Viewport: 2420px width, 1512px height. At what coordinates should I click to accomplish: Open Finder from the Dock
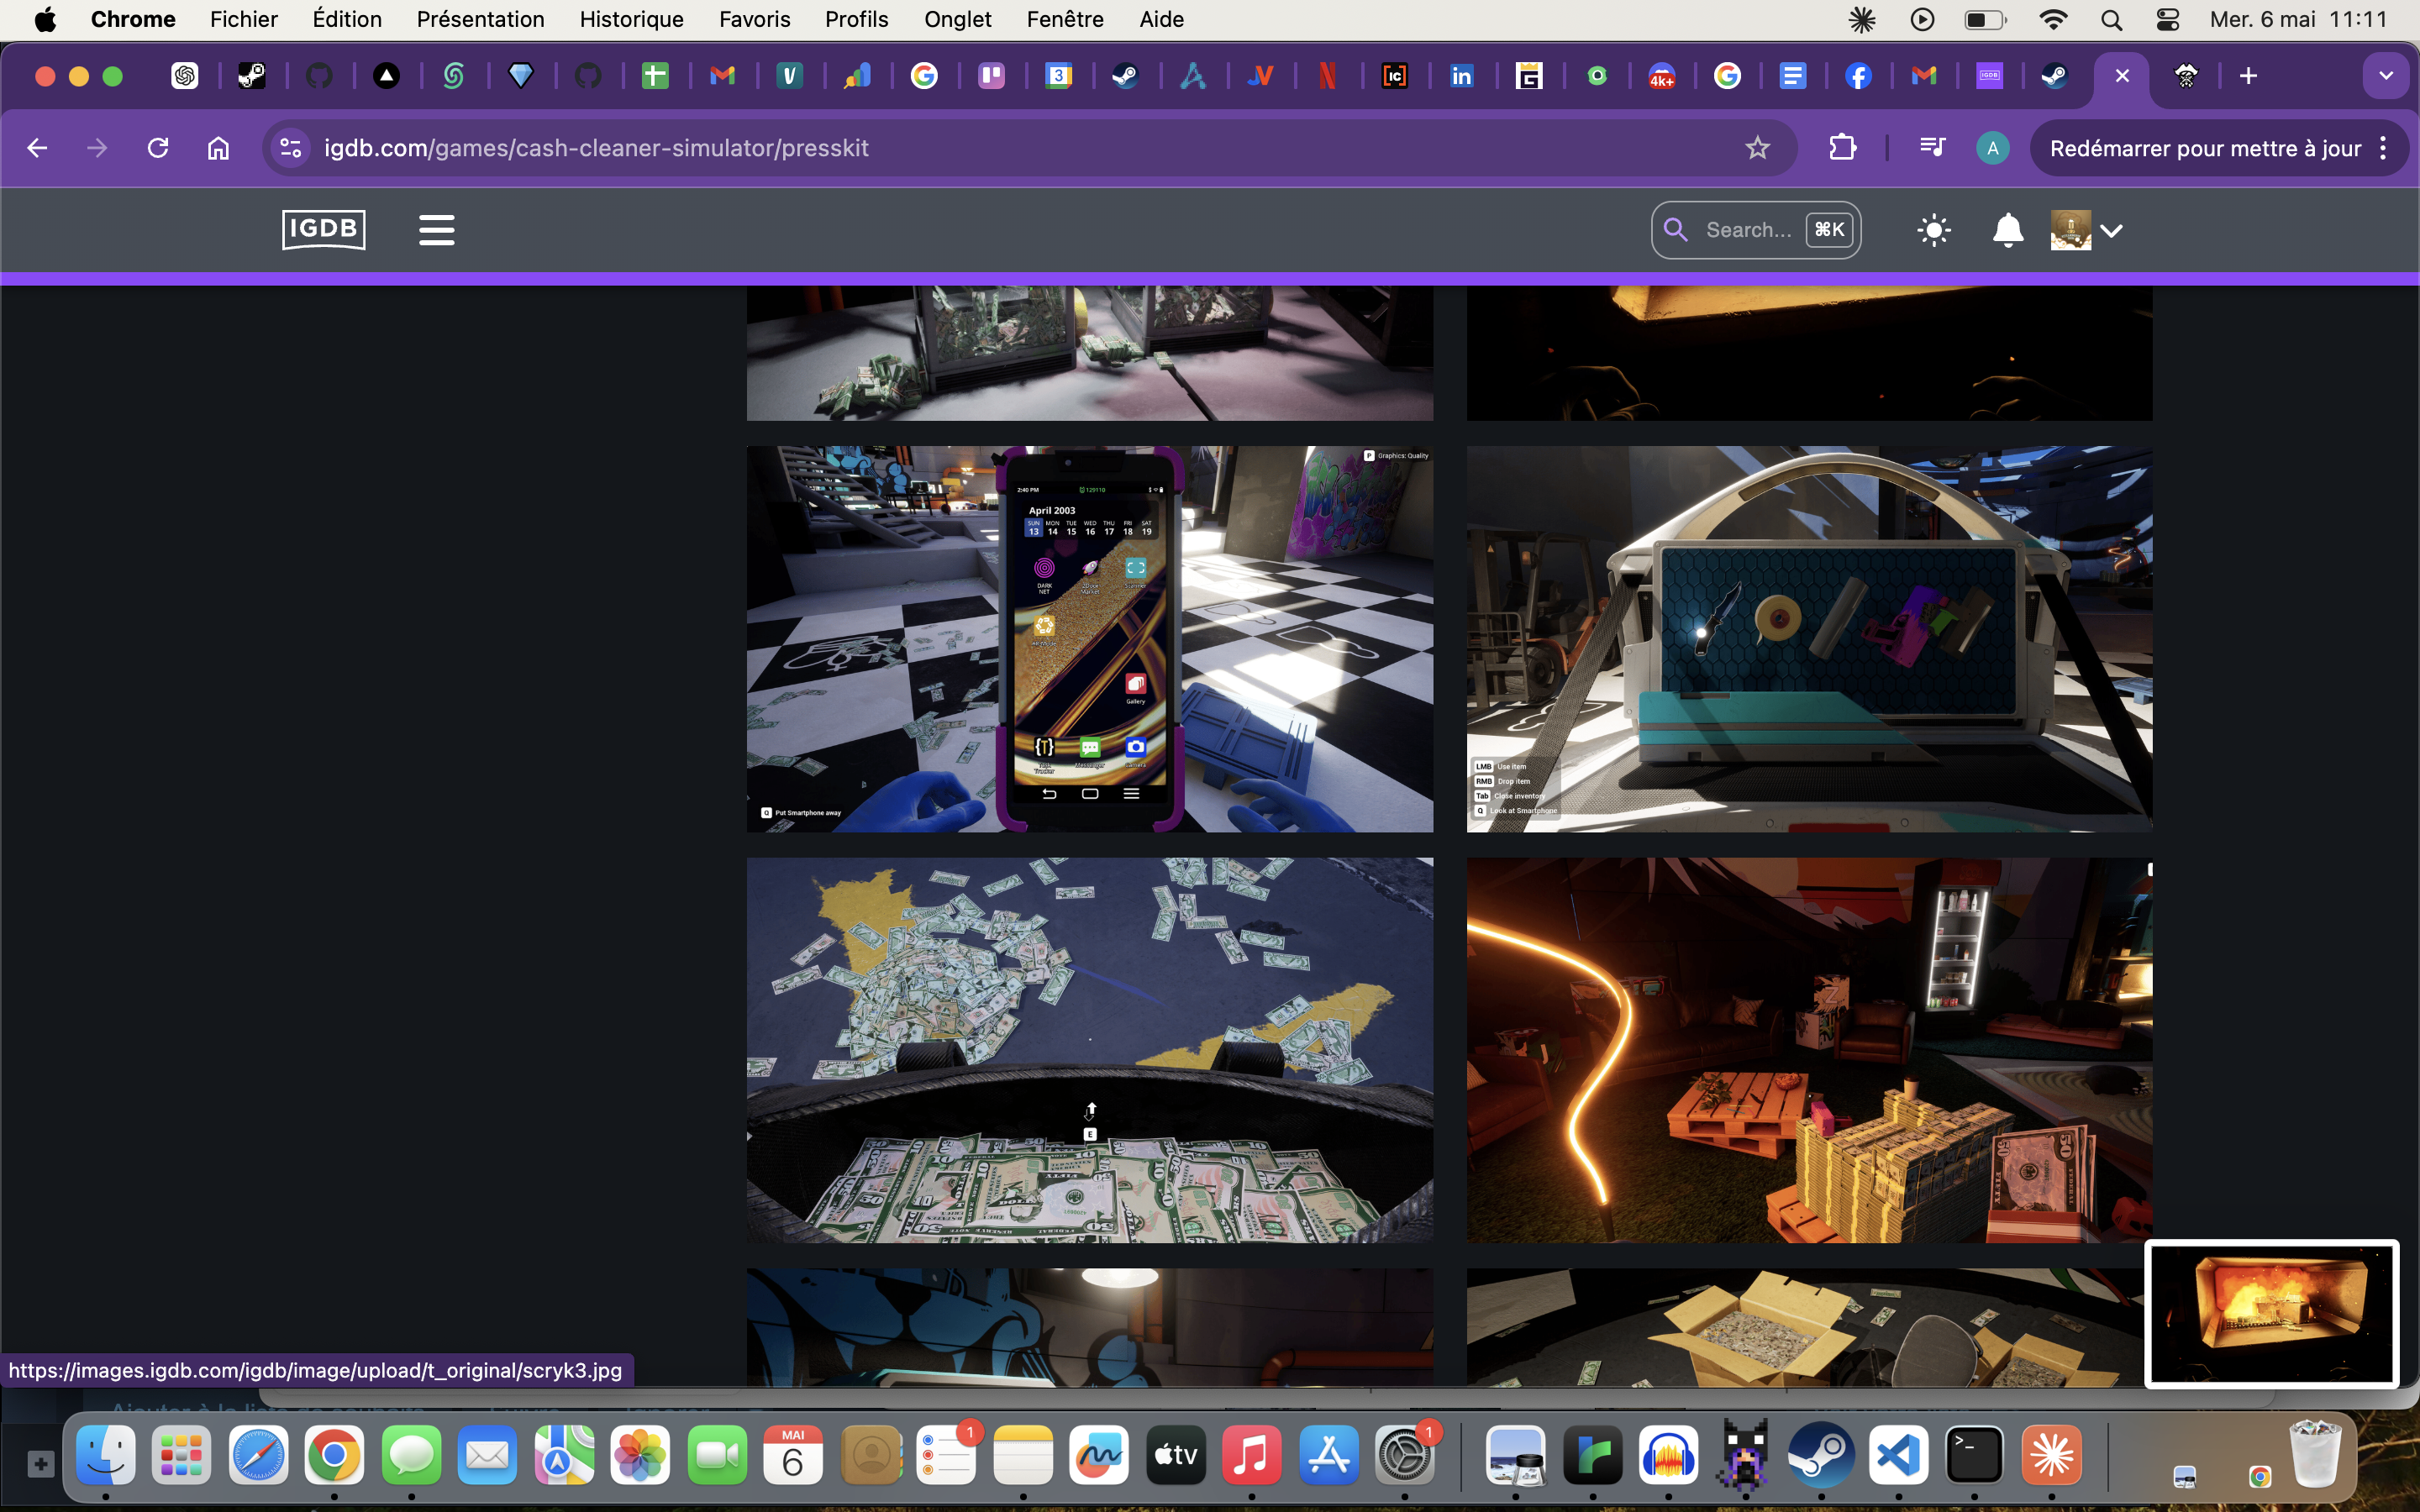[105, 1455]
